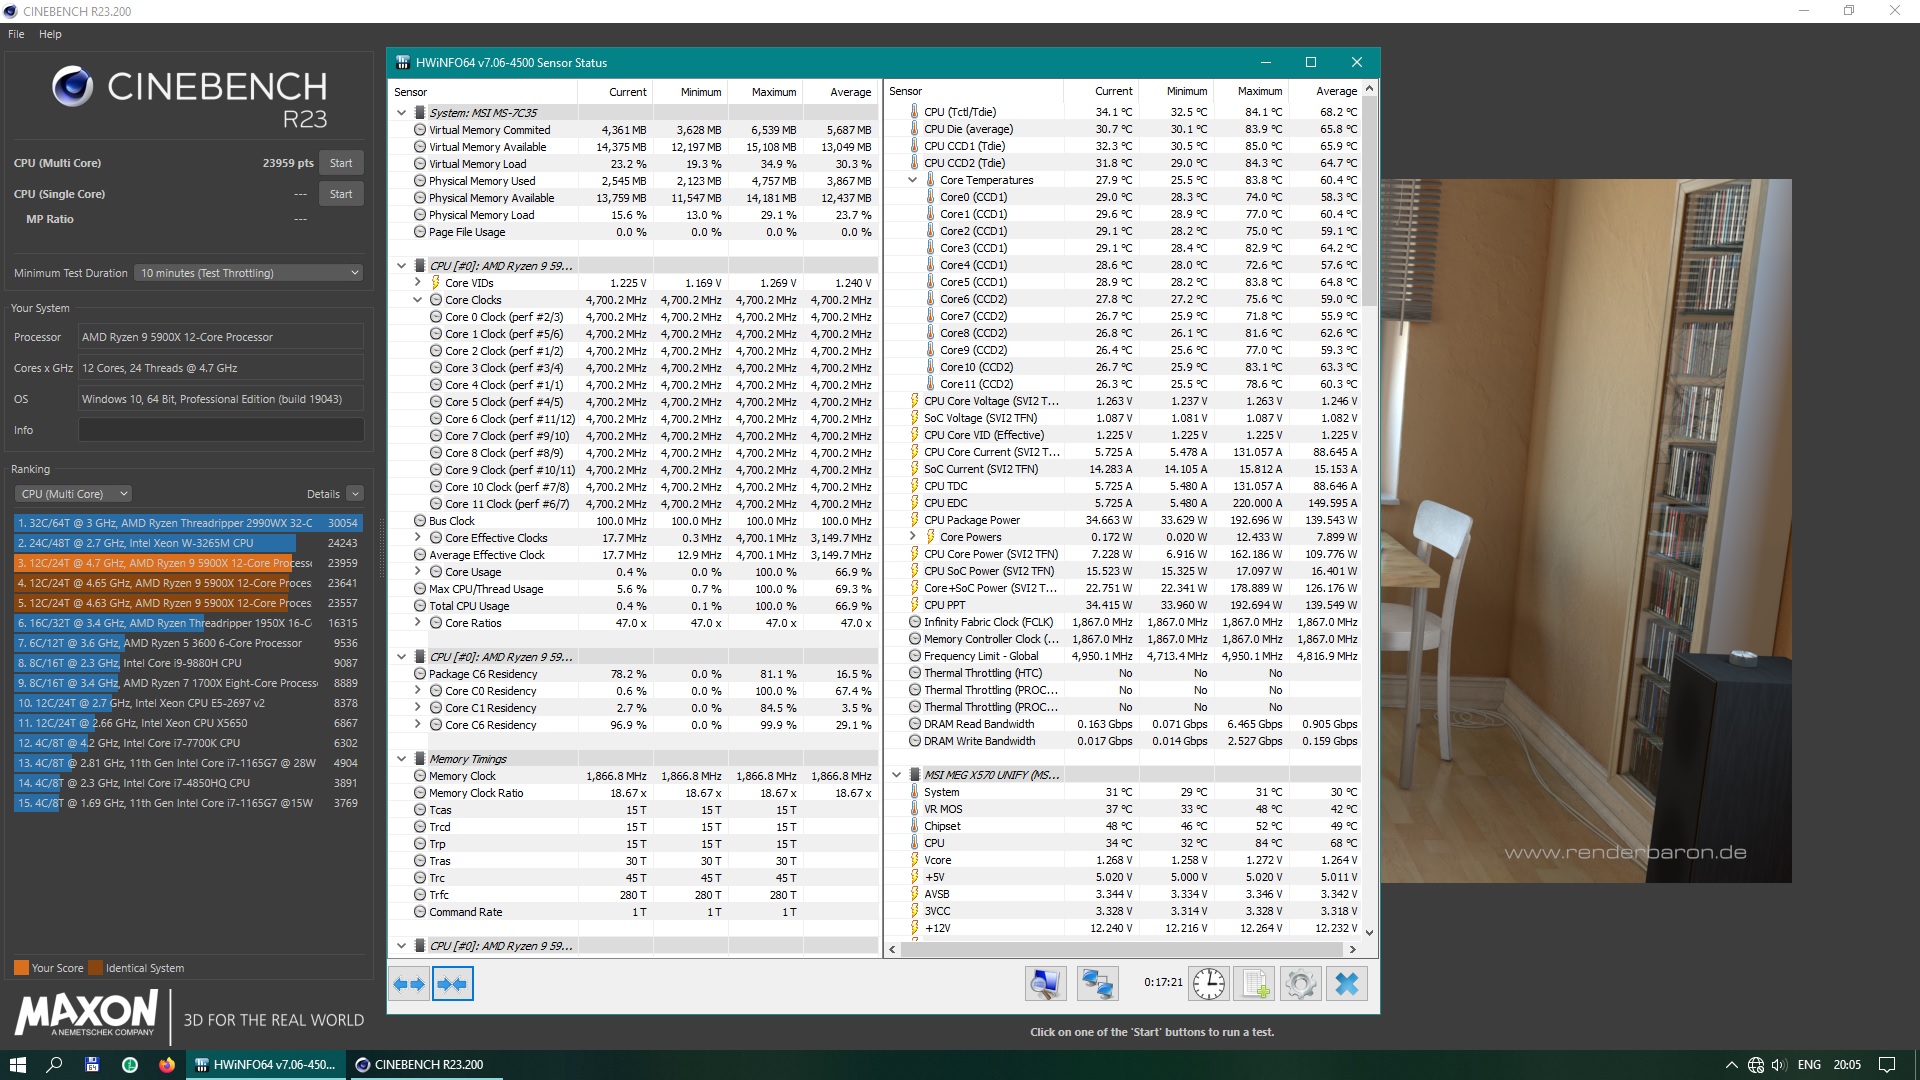Toggle the ranking Details dropdown arrow

(355, 494)
